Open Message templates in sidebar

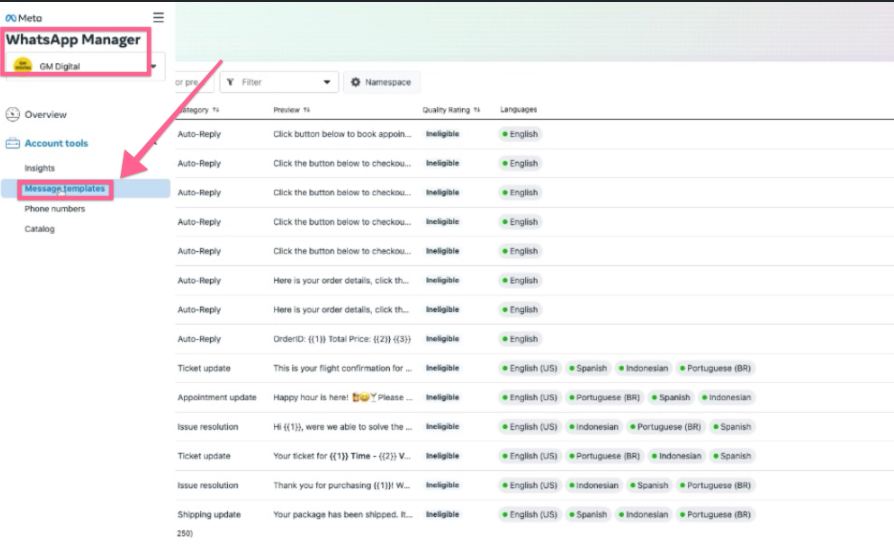click(x=65, y=189)
